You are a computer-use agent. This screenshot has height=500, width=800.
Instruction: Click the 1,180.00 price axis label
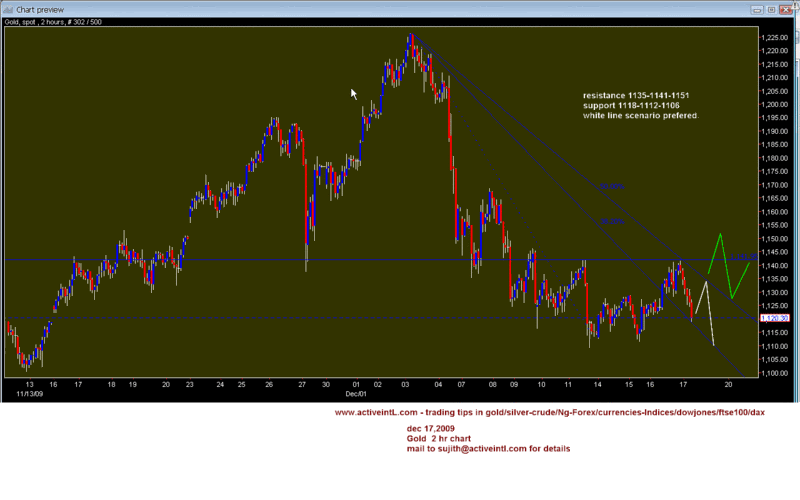point(776,158)
